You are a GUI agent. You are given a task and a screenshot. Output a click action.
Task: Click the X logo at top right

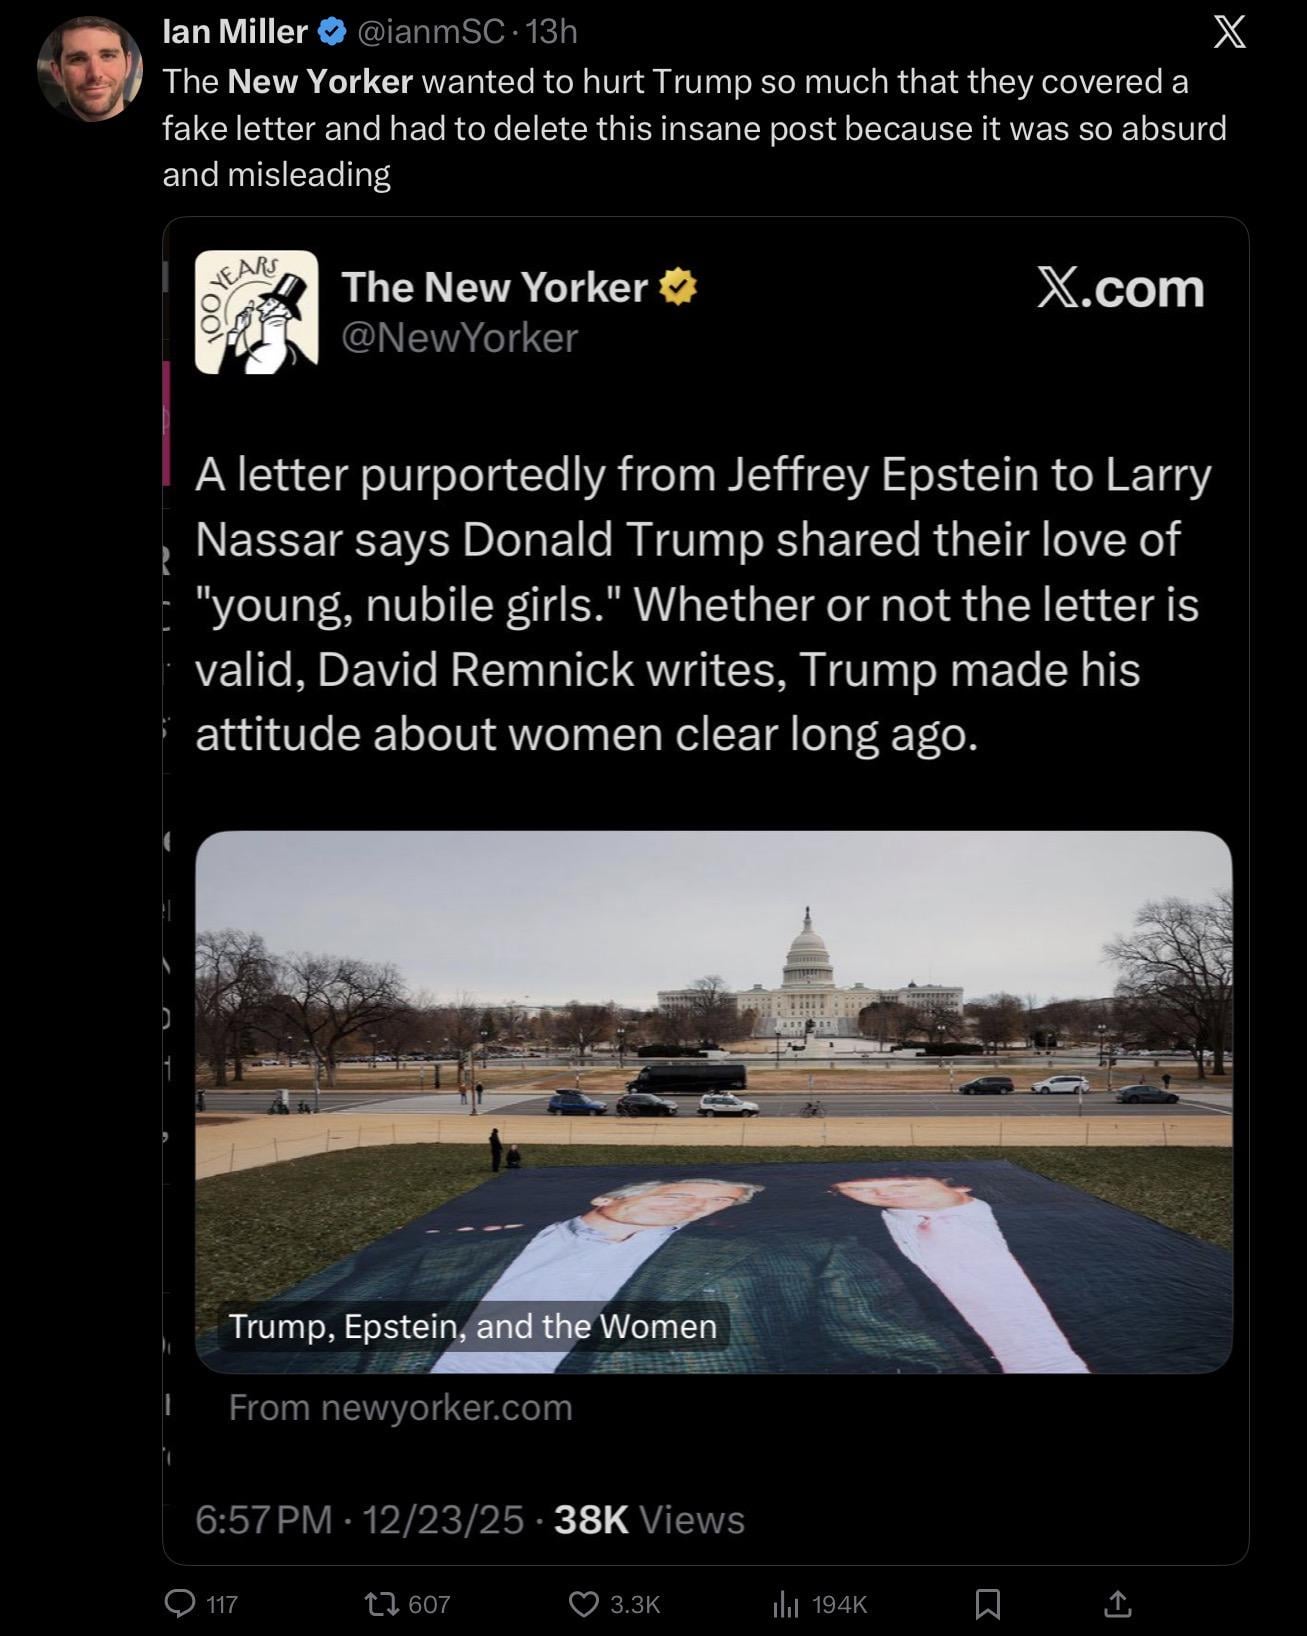point(1229,32)
